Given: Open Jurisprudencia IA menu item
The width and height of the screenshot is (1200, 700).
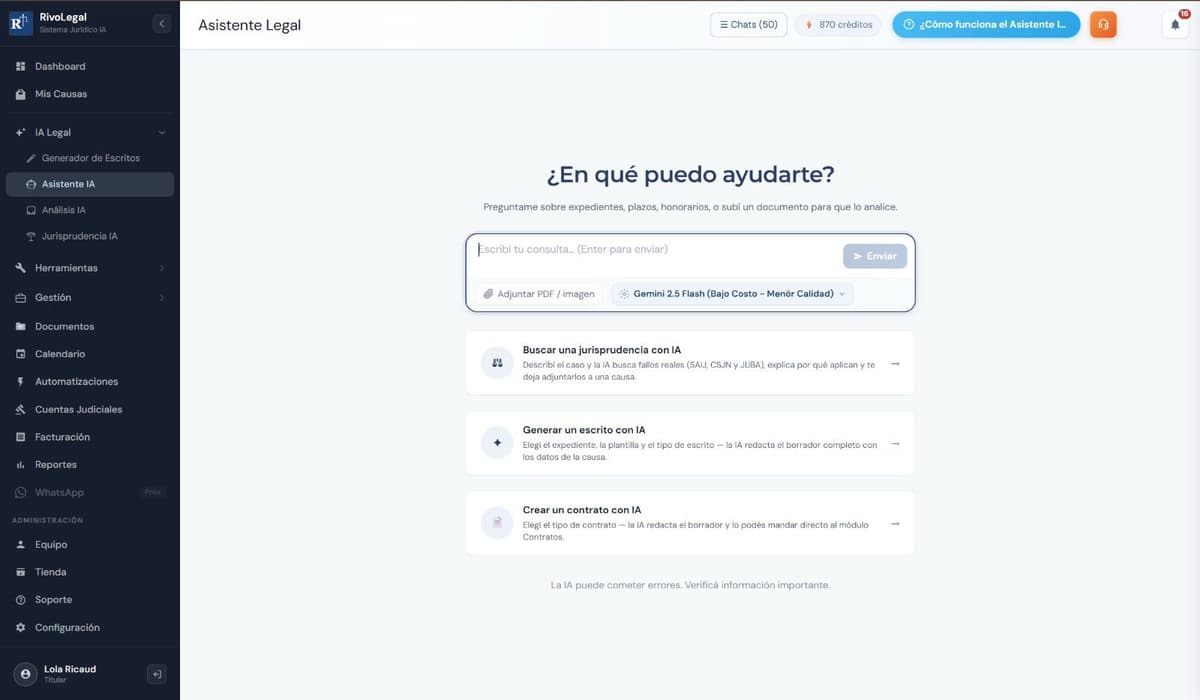Looking at the screenshot, I should coord(90,236).
